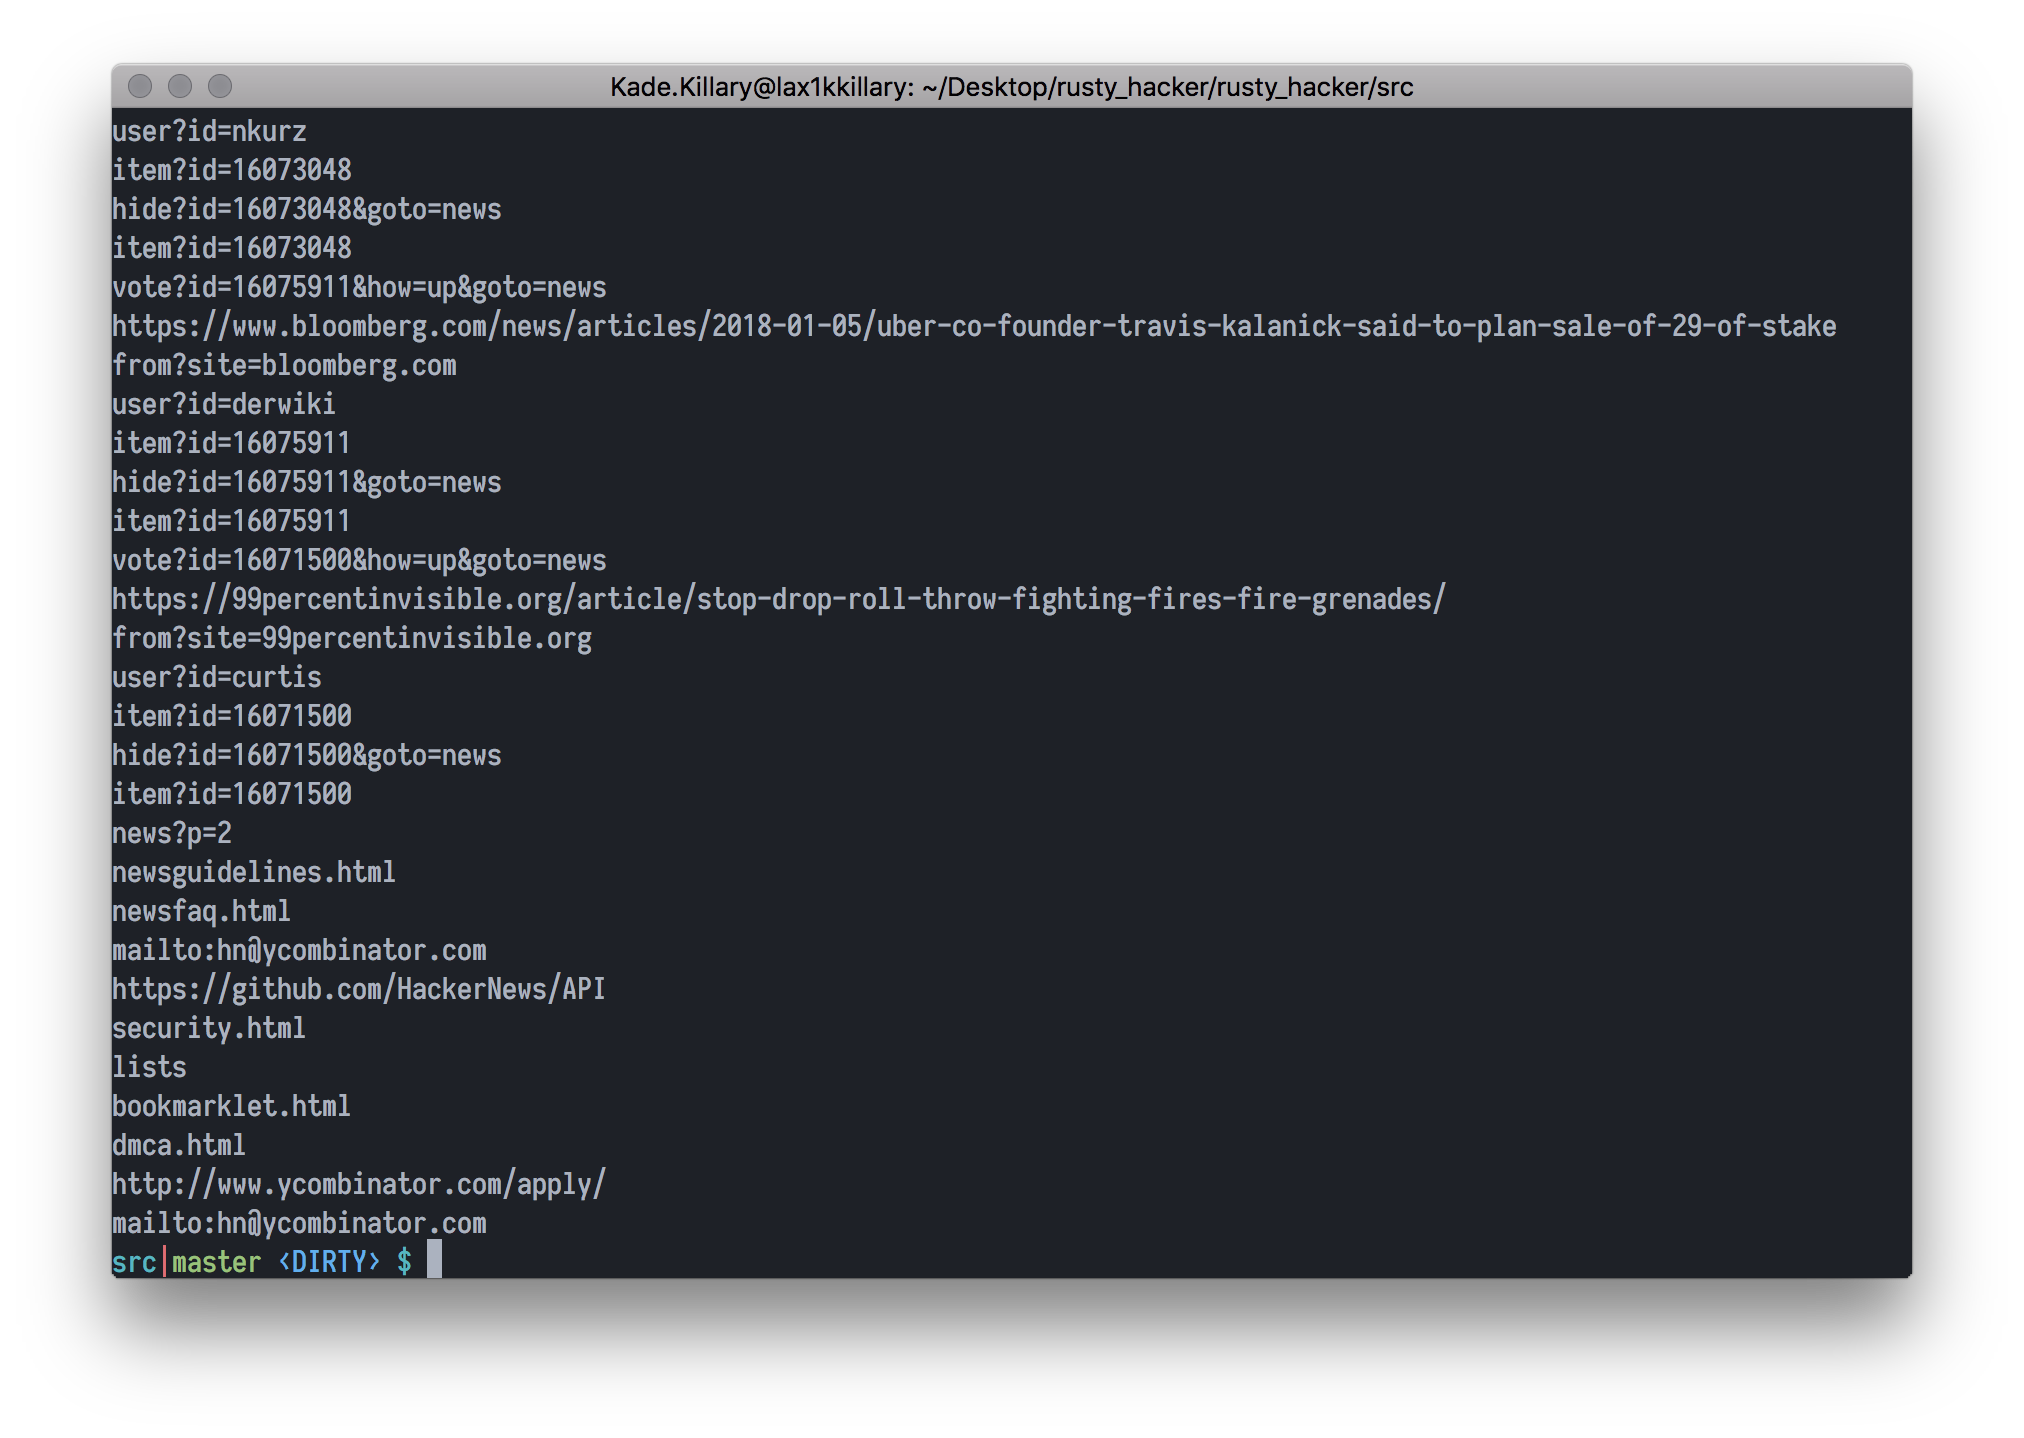Click the DIRTY git status indicator
Screen dimensions: 2024x1438
[x=329, y=1263]
